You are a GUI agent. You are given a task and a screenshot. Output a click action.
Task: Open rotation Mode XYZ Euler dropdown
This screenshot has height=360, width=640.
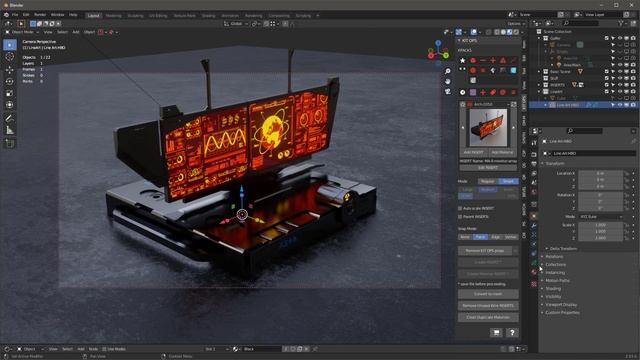(x=601, y=217)
